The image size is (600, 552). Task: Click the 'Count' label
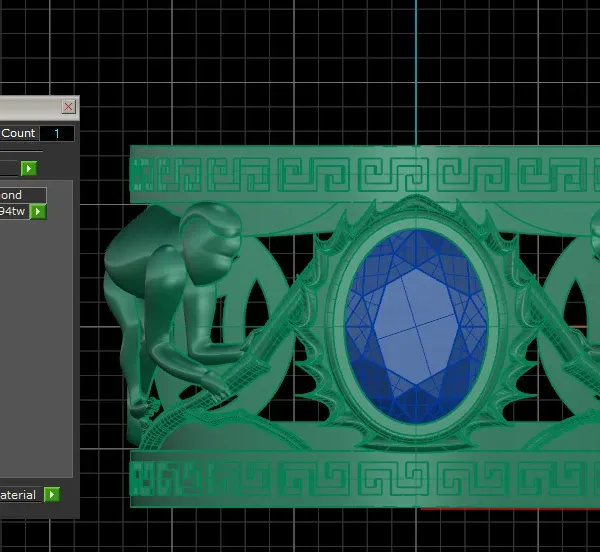(x=18, y=134)
